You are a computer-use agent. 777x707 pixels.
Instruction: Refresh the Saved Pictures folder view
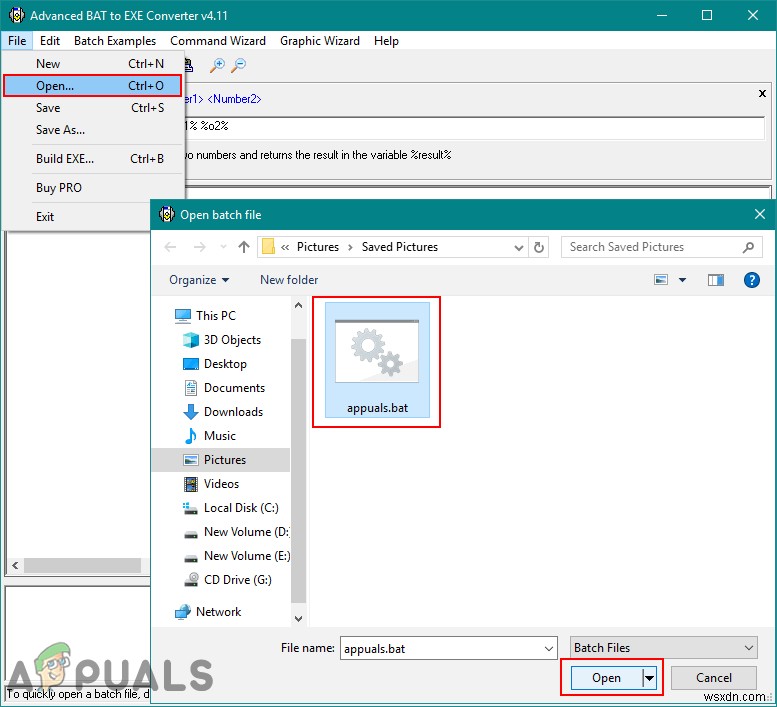click(x=539, y=247)
